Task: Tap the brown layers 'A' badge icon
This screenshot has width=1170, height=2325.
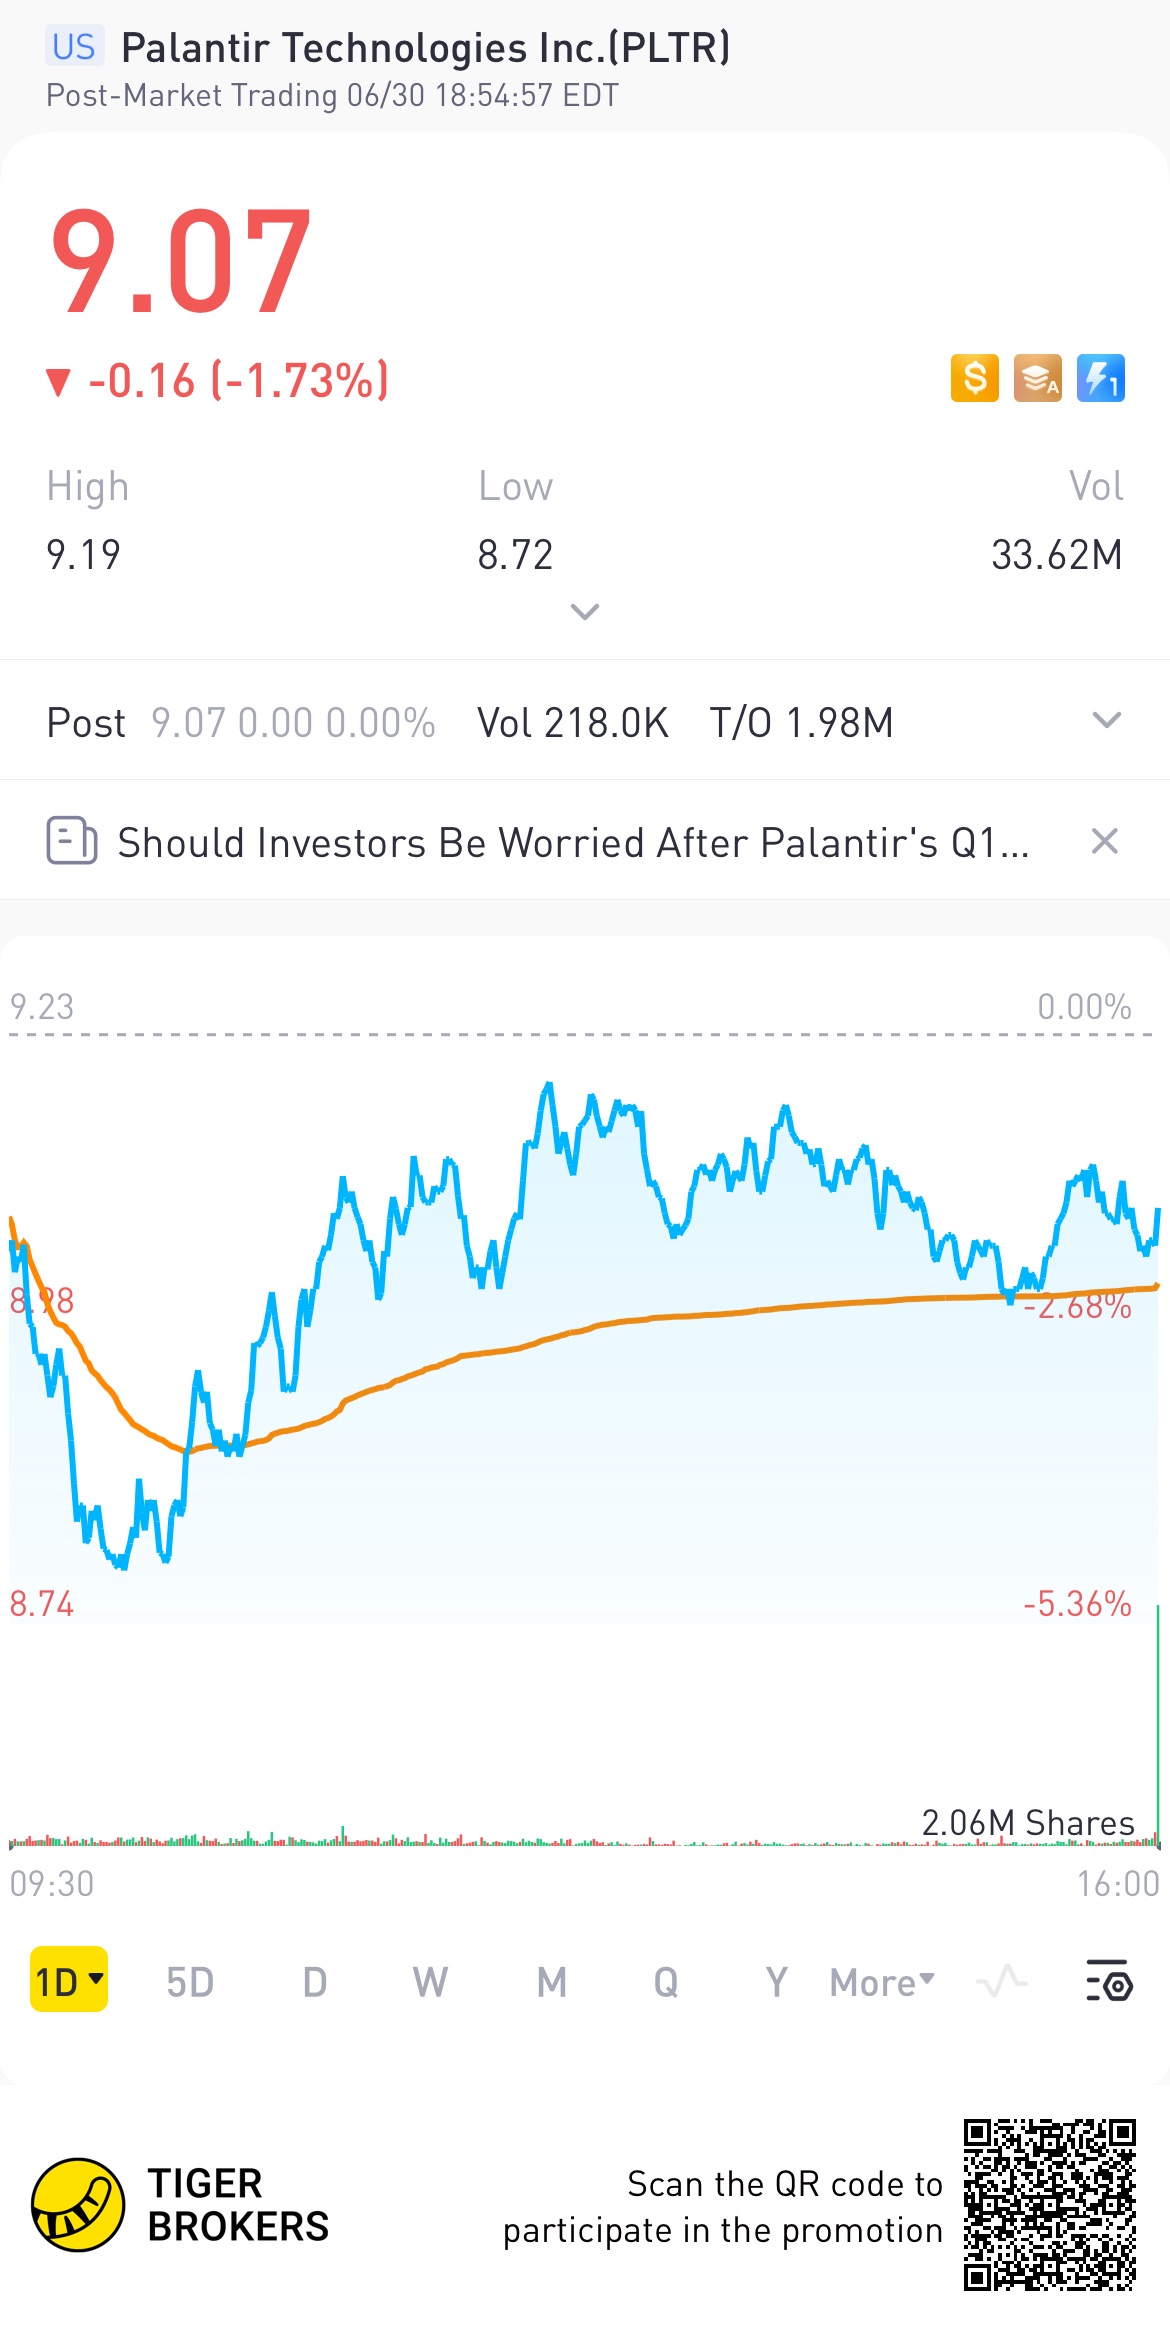Action: (x=1037, y=379)
